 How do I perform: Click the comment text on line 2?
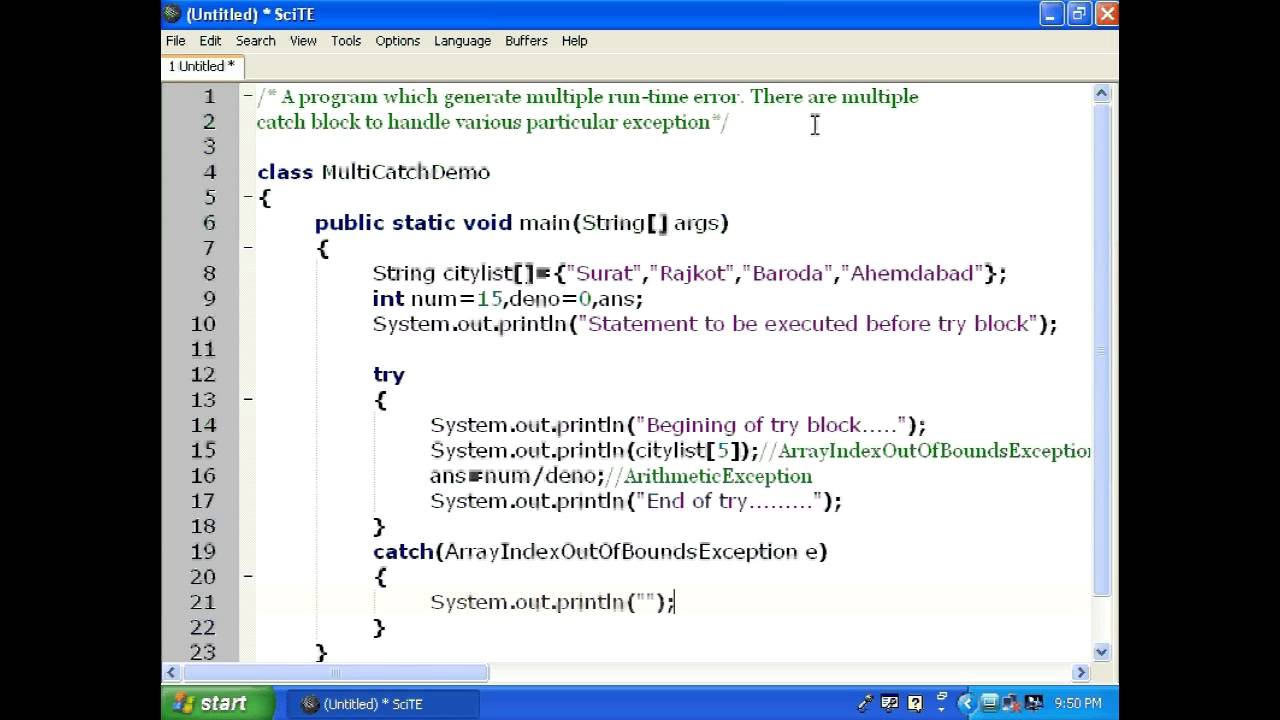click(493, 122)
